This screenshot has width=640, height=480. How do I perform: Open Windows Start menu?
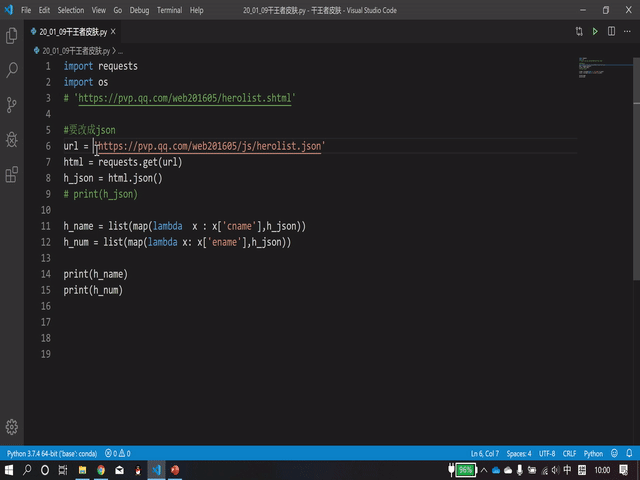tap(9, 470)
